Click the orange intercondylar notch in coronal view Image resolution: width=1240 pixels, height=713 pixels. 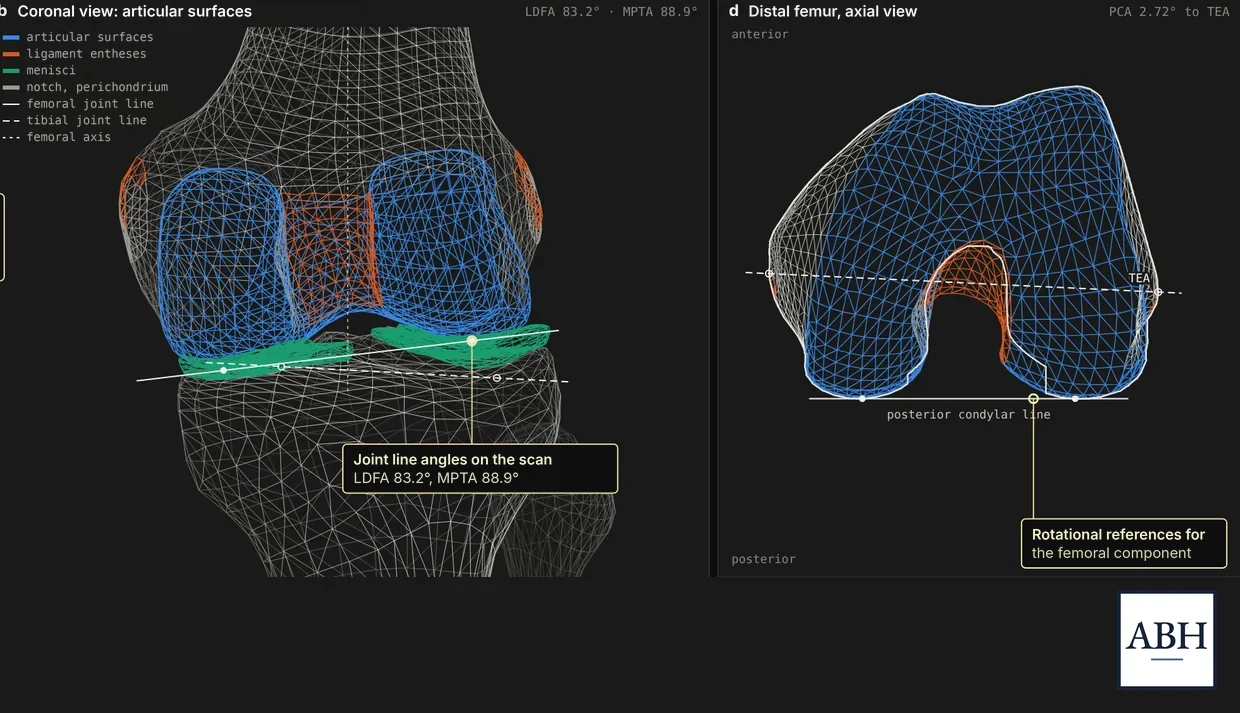[x=327, y=250]
